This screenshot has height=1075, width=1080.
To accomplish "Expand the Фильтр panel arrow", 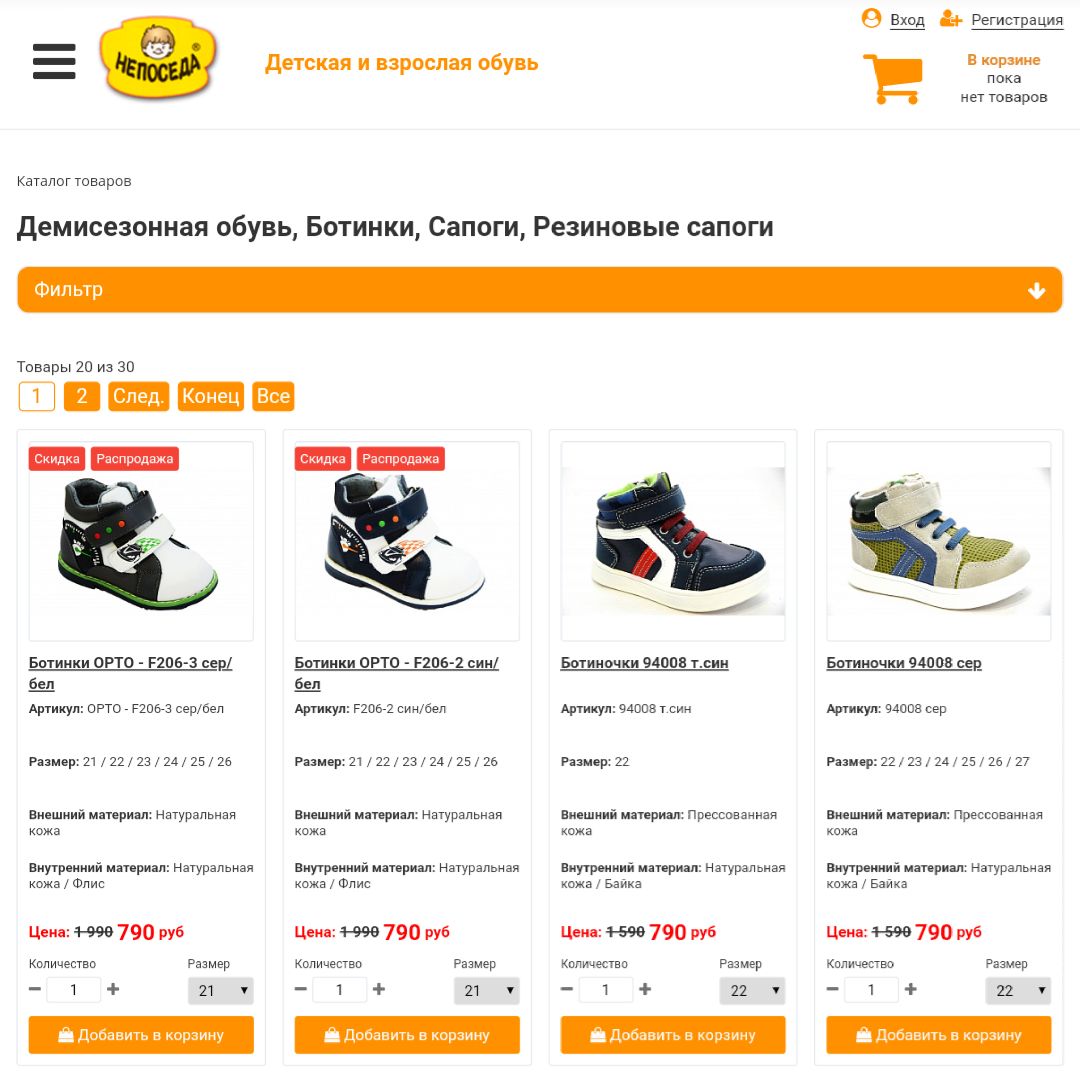I will pos(1036,291).
